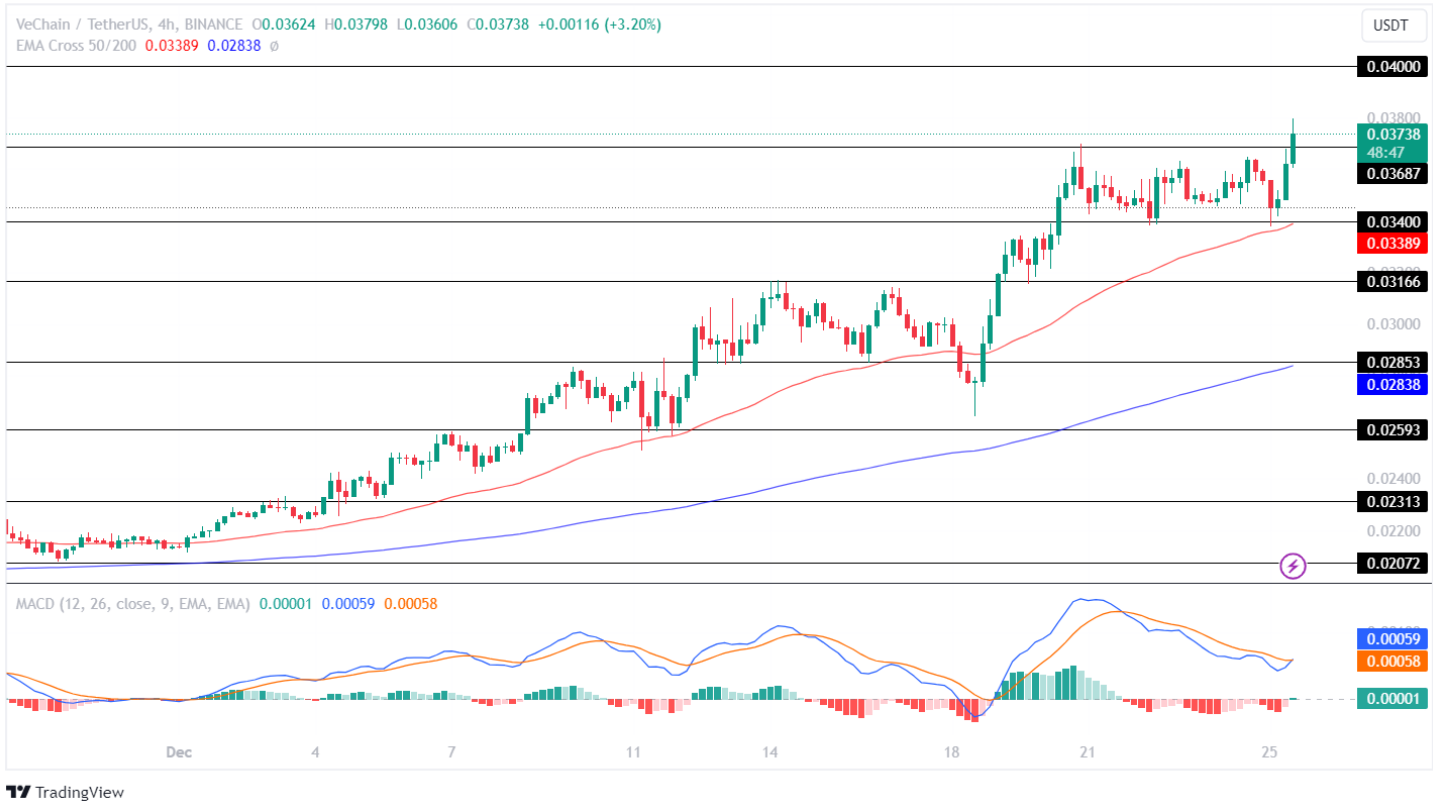Click the red EMA 0.03389 axis label
1437x803 pixels.
(1391, 243)
